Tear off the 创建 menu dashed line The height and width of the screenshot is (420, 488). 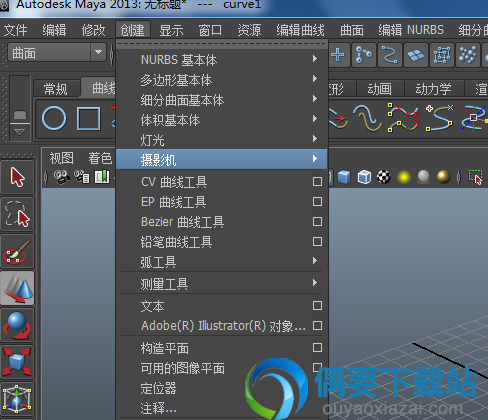(x=222, y=44)
